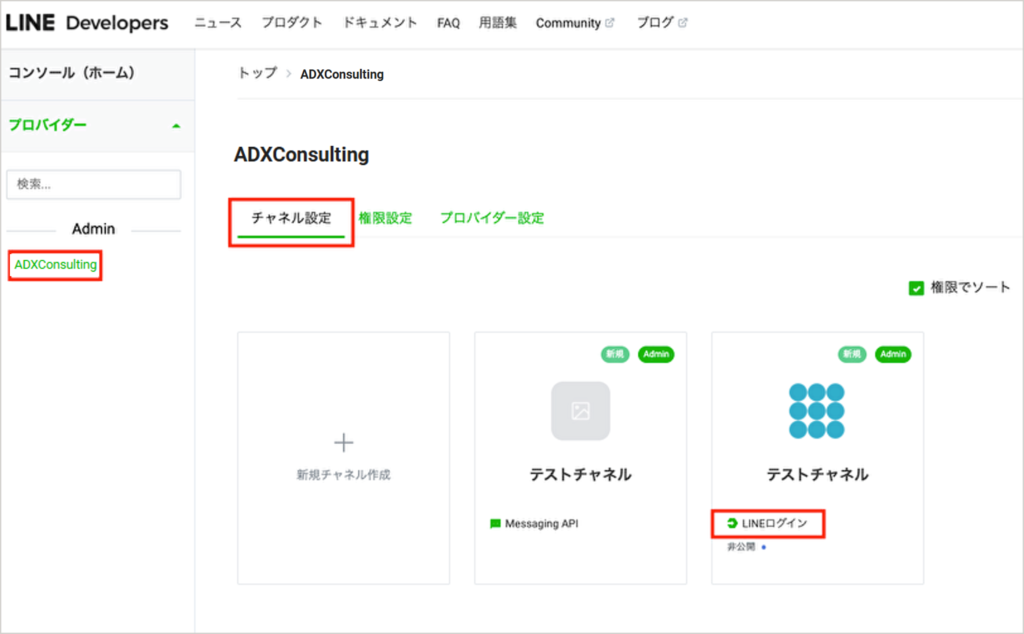1024x634 pixels.
Task: Click the gray image placeholder channel icon
Action: 580,411
